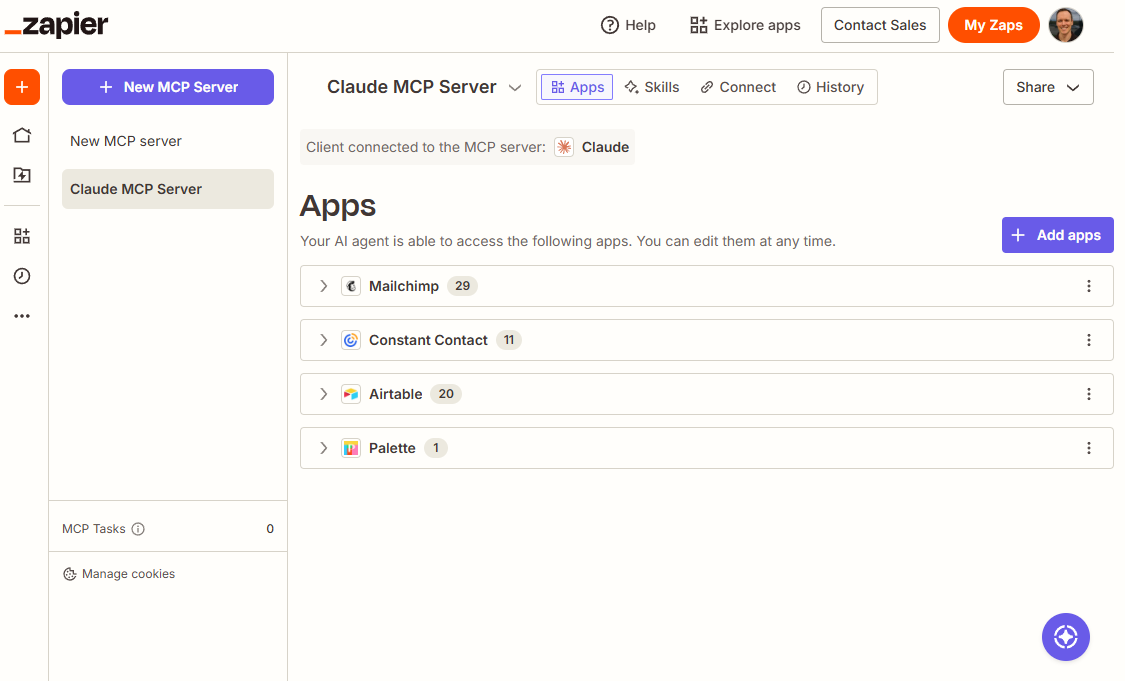Open Explore apps

pyautogui.click(x=745, y=25)
